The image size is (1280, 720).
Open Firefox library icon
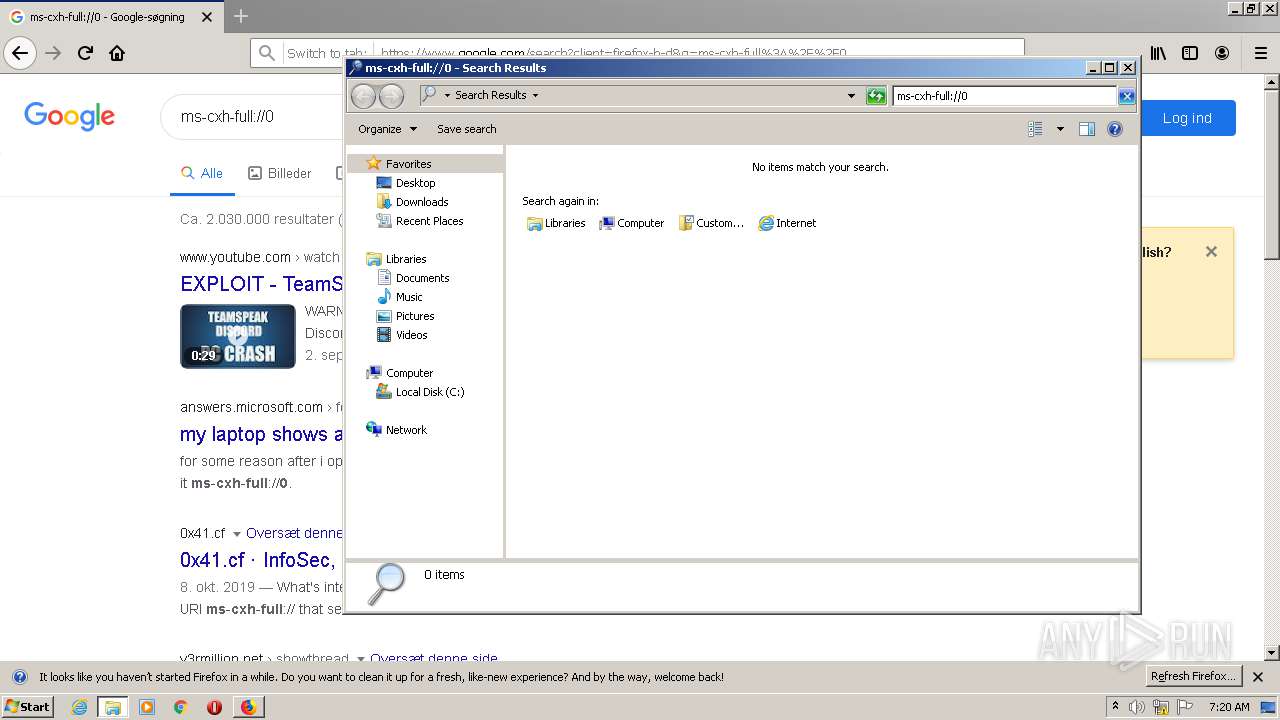[1158, 53]
